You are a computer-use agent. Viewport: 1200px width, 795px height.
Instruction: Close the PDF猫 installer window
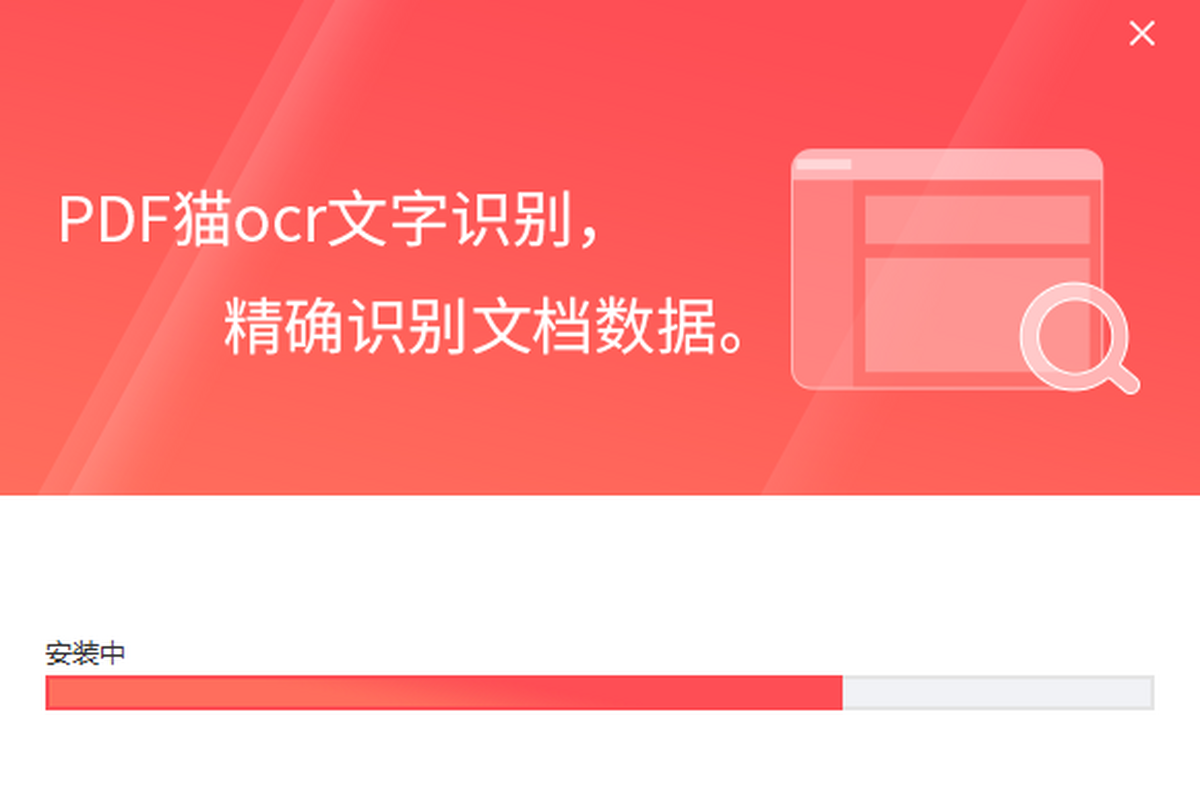(x=1142, y=34)
